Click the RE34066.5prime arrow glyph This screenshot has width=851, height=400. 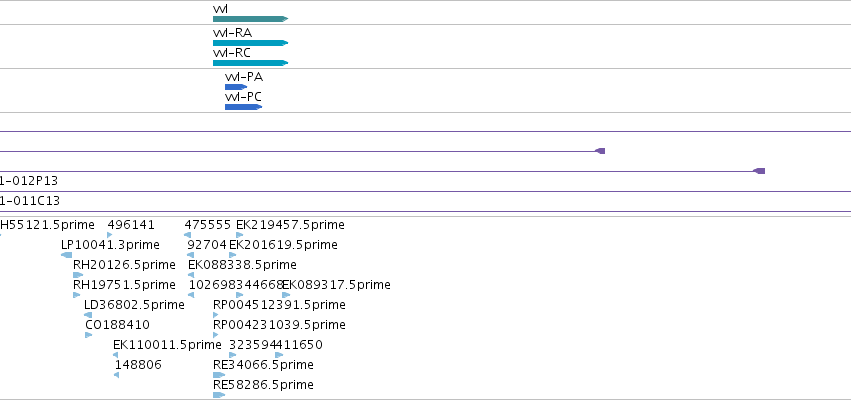tap(219, 375)
